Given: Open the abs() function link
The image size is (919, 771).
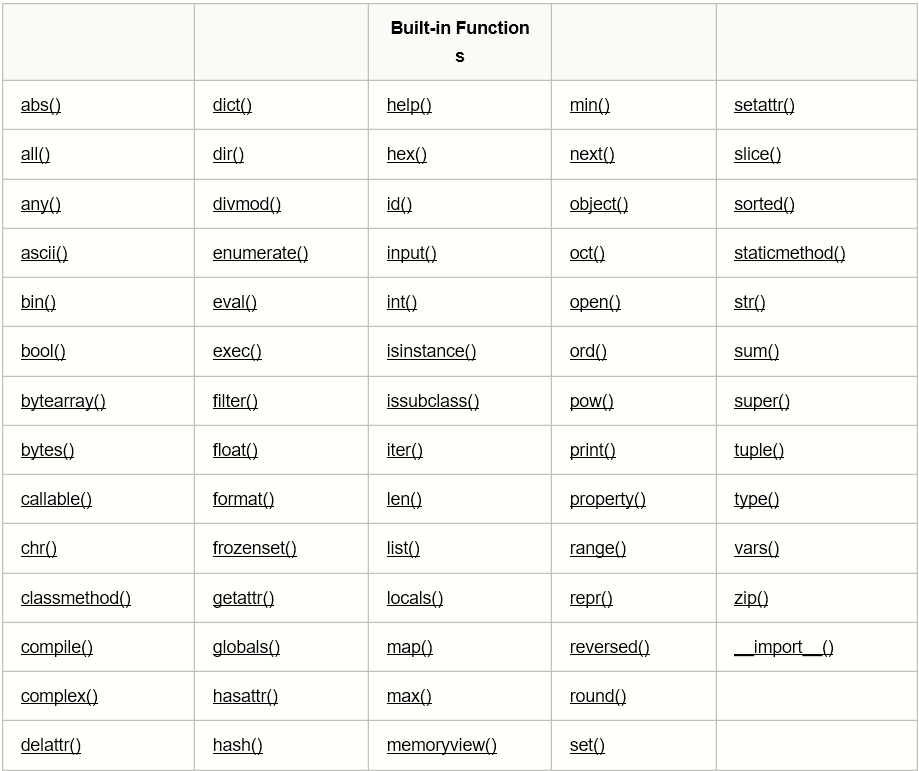Looking at the screenshot, I should tap(41, 105).
